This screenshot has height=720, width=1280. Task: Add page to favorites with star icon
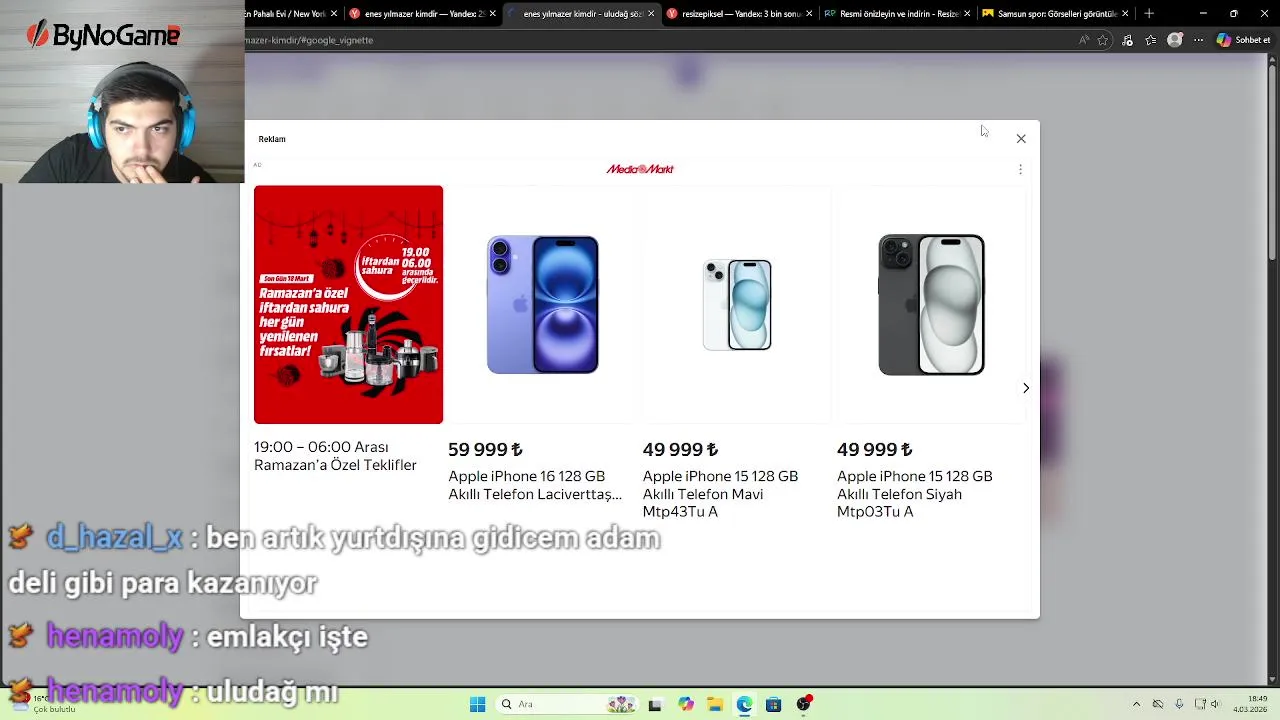pos(1103,40)
